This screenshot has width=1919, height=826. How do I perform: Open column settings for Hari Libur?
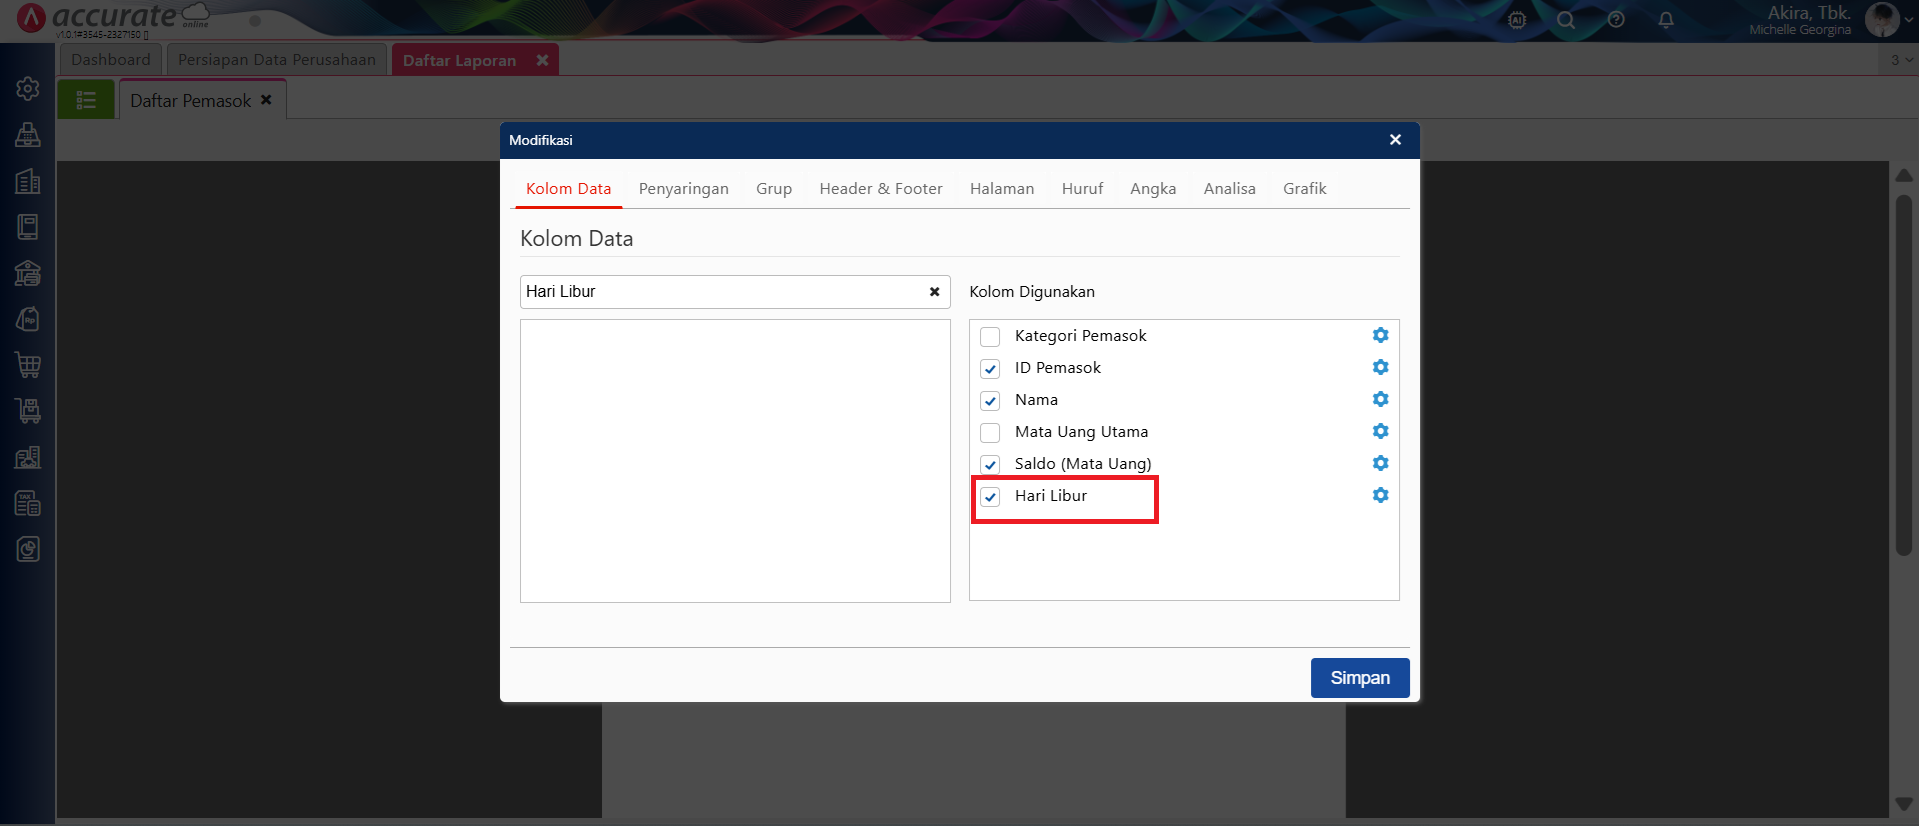(1380, 495)
